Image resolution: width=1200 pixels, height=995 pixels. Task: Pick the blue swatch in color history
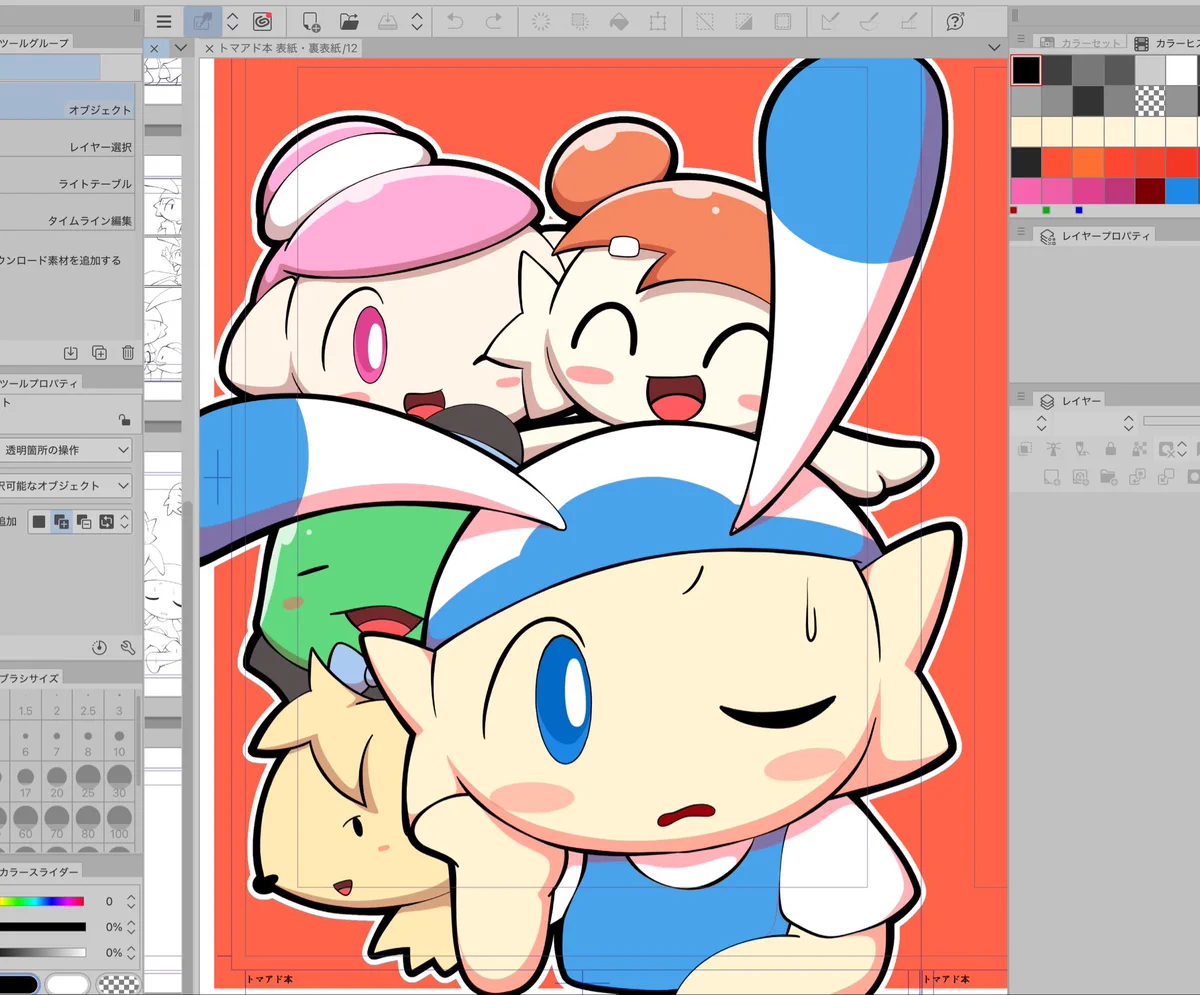point(1181,190)
